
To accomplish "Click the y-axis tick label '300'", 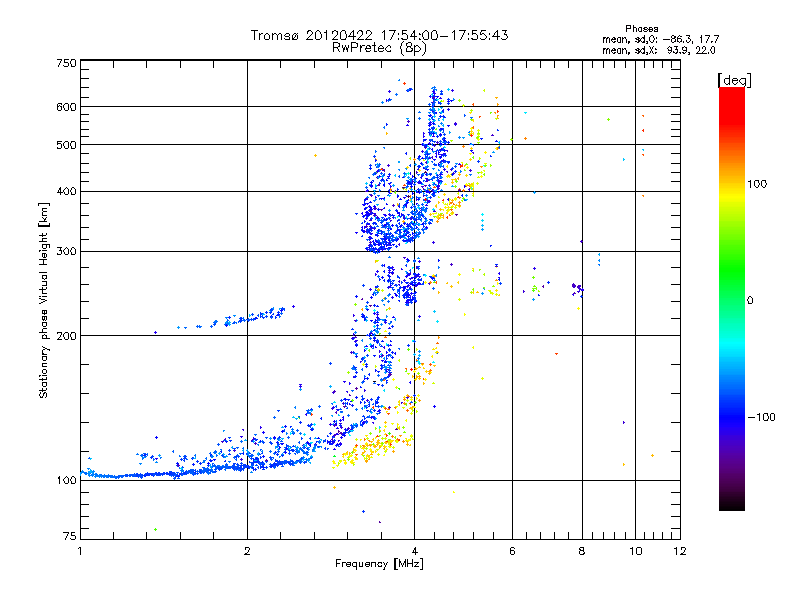I will click(x=67, y=252).
